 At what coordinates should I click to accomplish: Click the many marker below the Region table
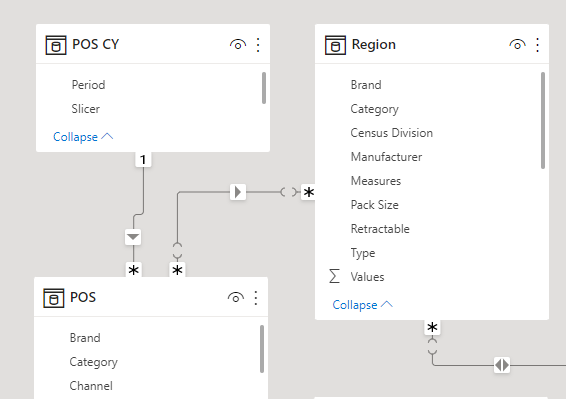tap(432, 328)
